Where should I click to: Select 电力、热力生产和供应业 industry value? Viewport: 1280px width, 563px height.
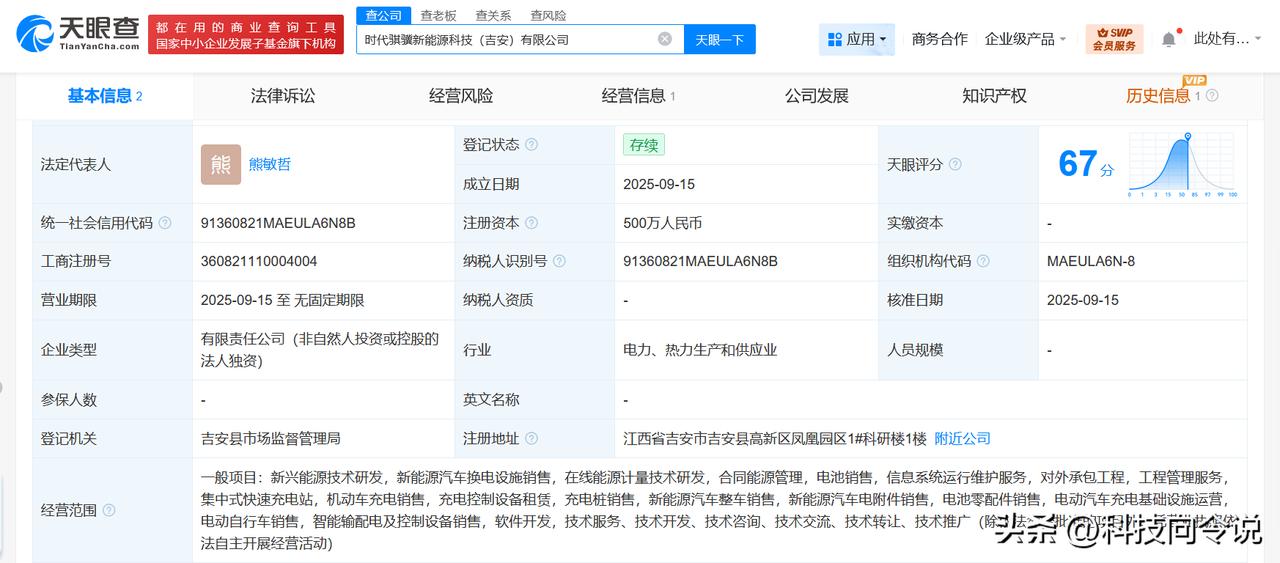pos(700,350)
